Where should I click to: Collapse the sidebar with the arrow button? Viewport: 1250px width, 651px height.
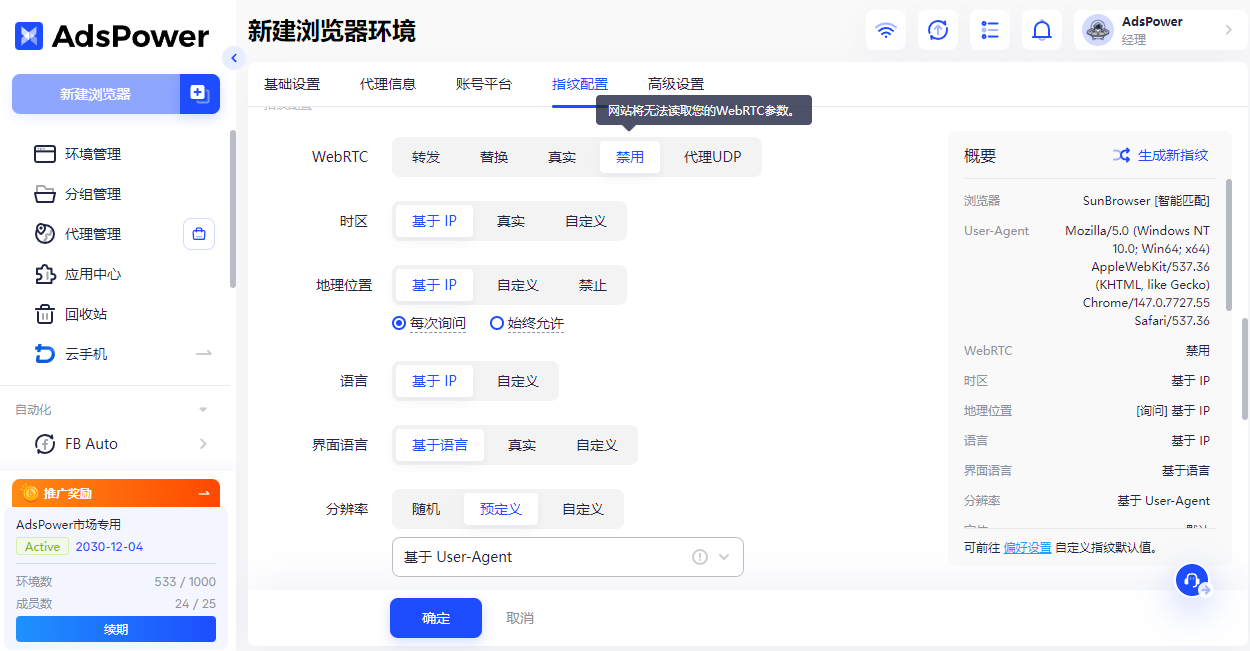(x=234, y=58)
